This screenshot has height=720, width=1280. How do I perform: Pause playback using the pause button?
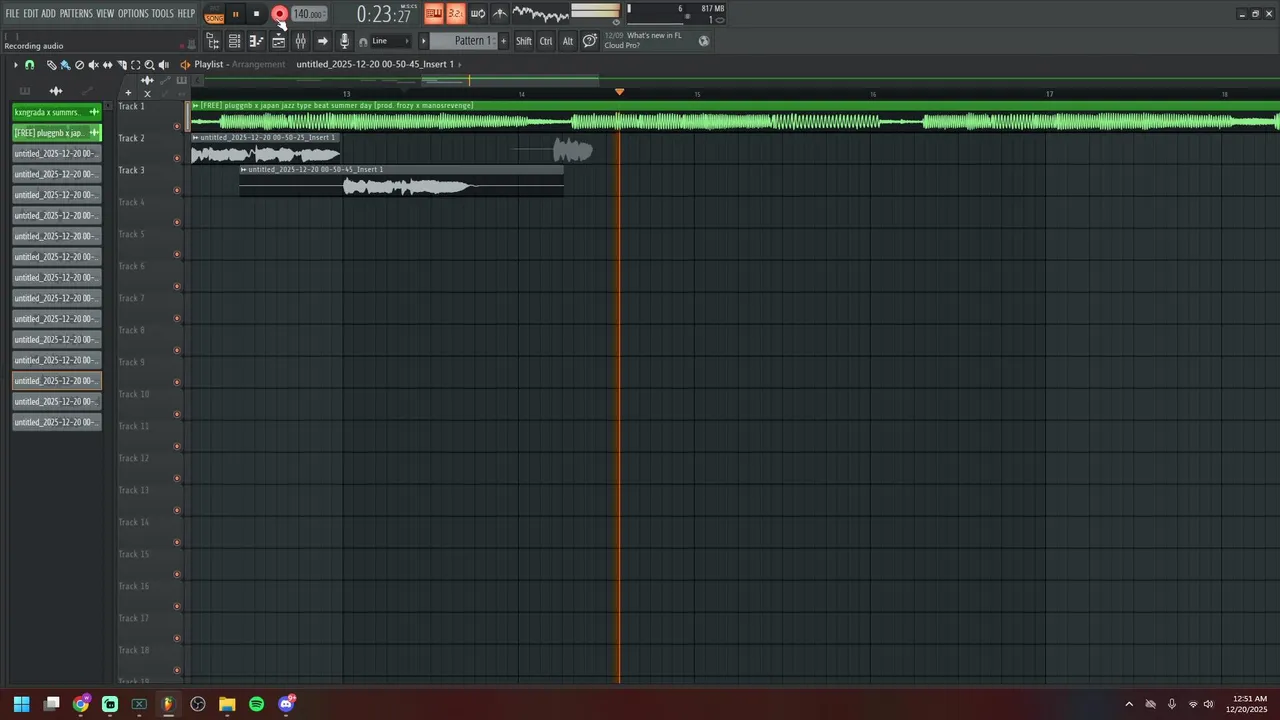pos(235,14)
